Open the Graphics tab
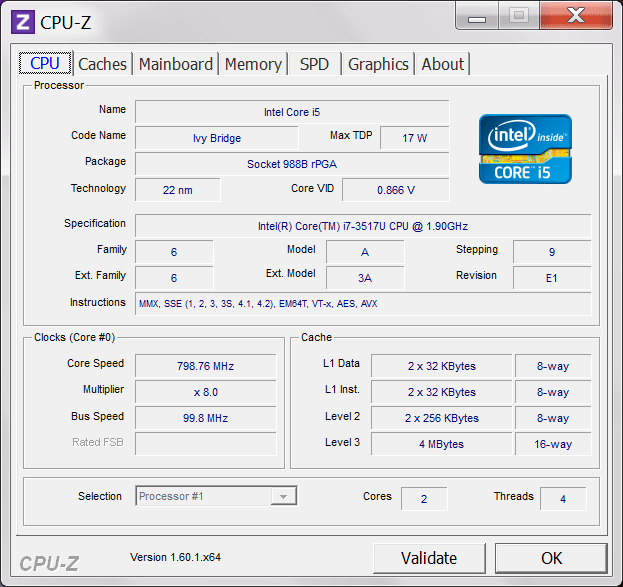623x587 pixels. coord(378,64)
